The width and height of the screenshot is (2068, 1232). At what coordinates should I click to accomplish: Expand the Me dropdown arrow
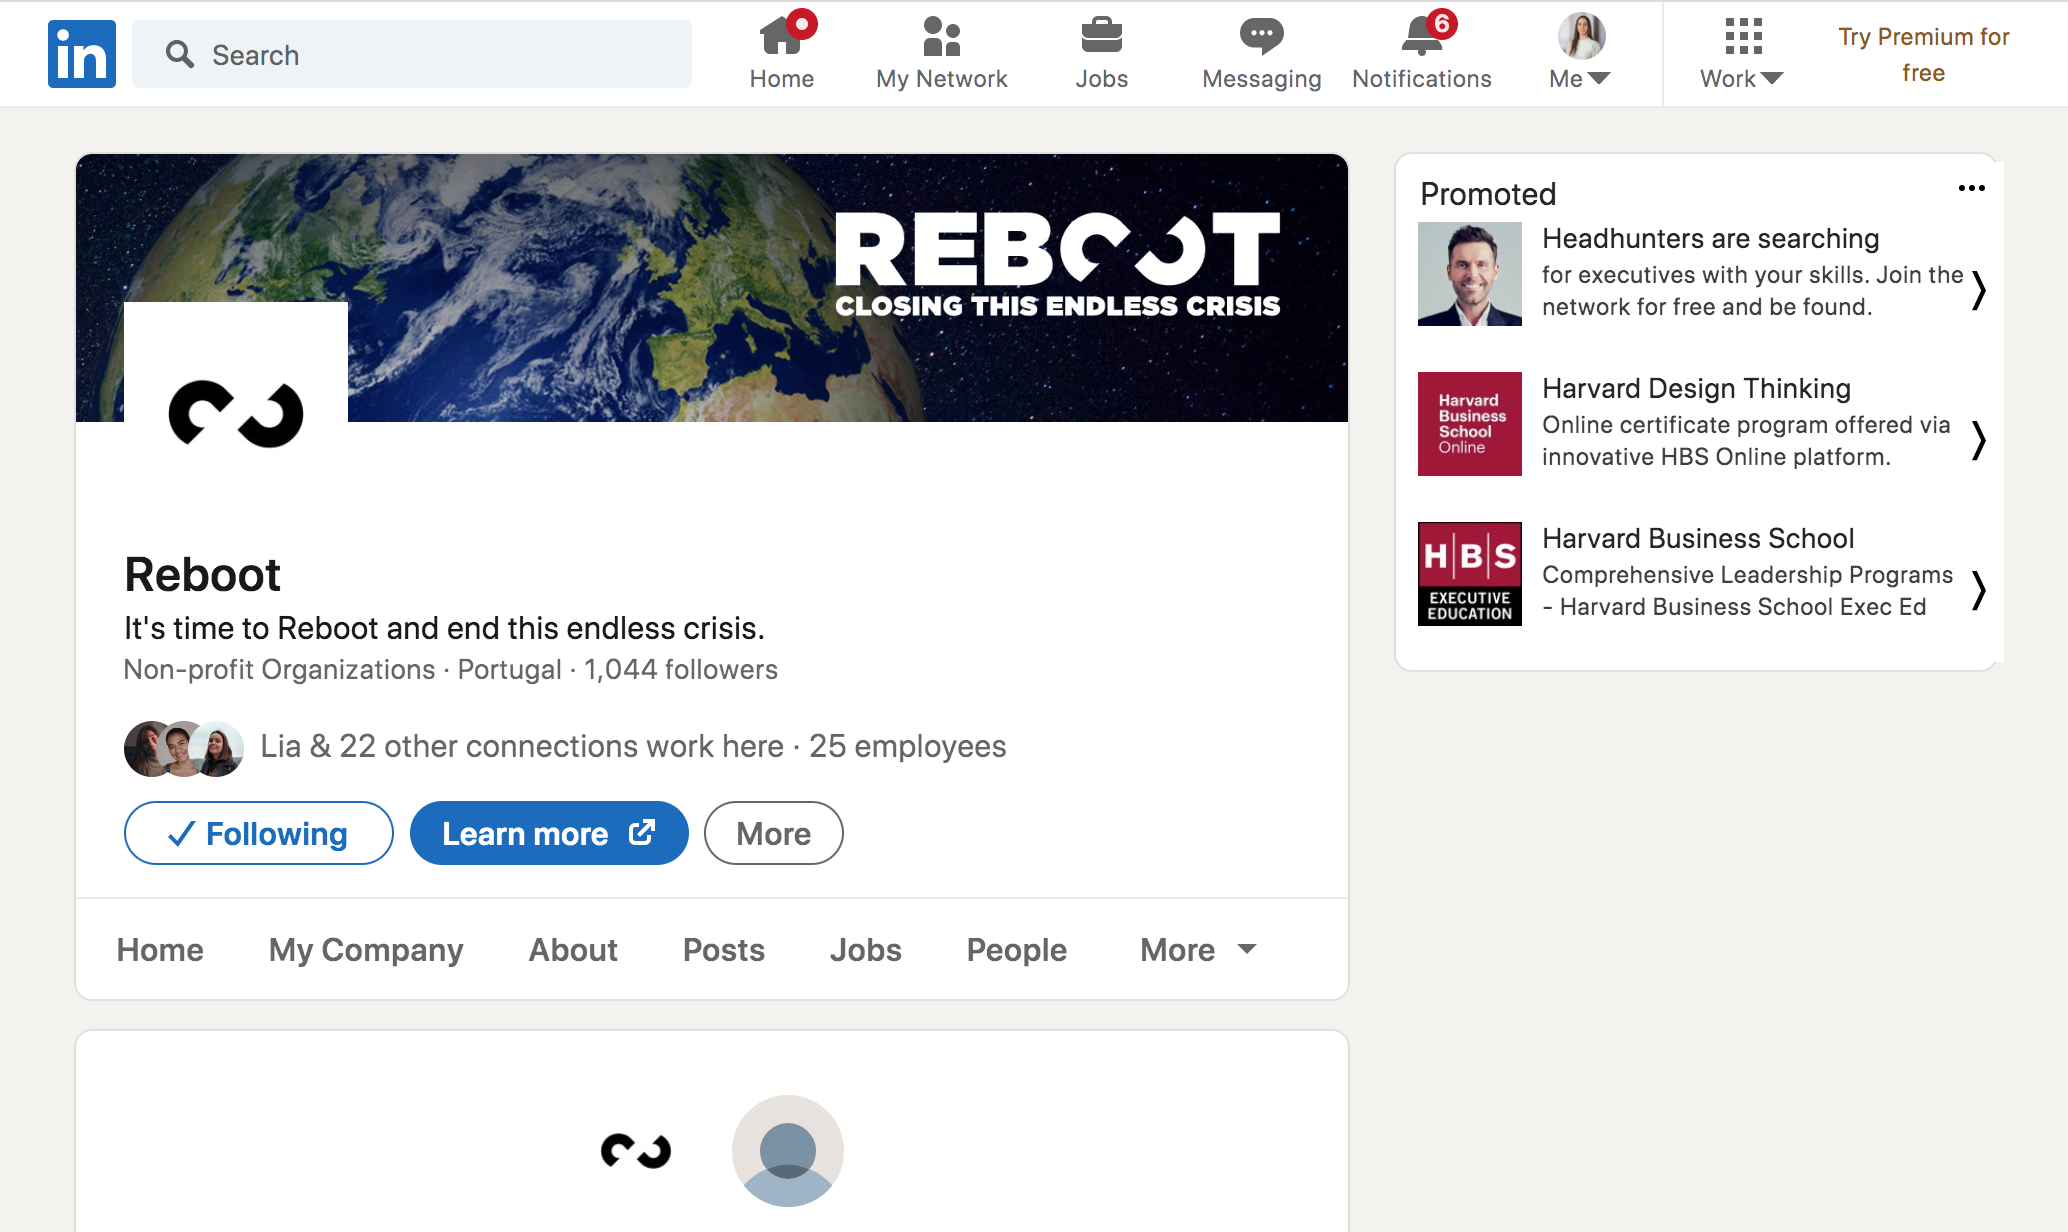coord(1599,78)
